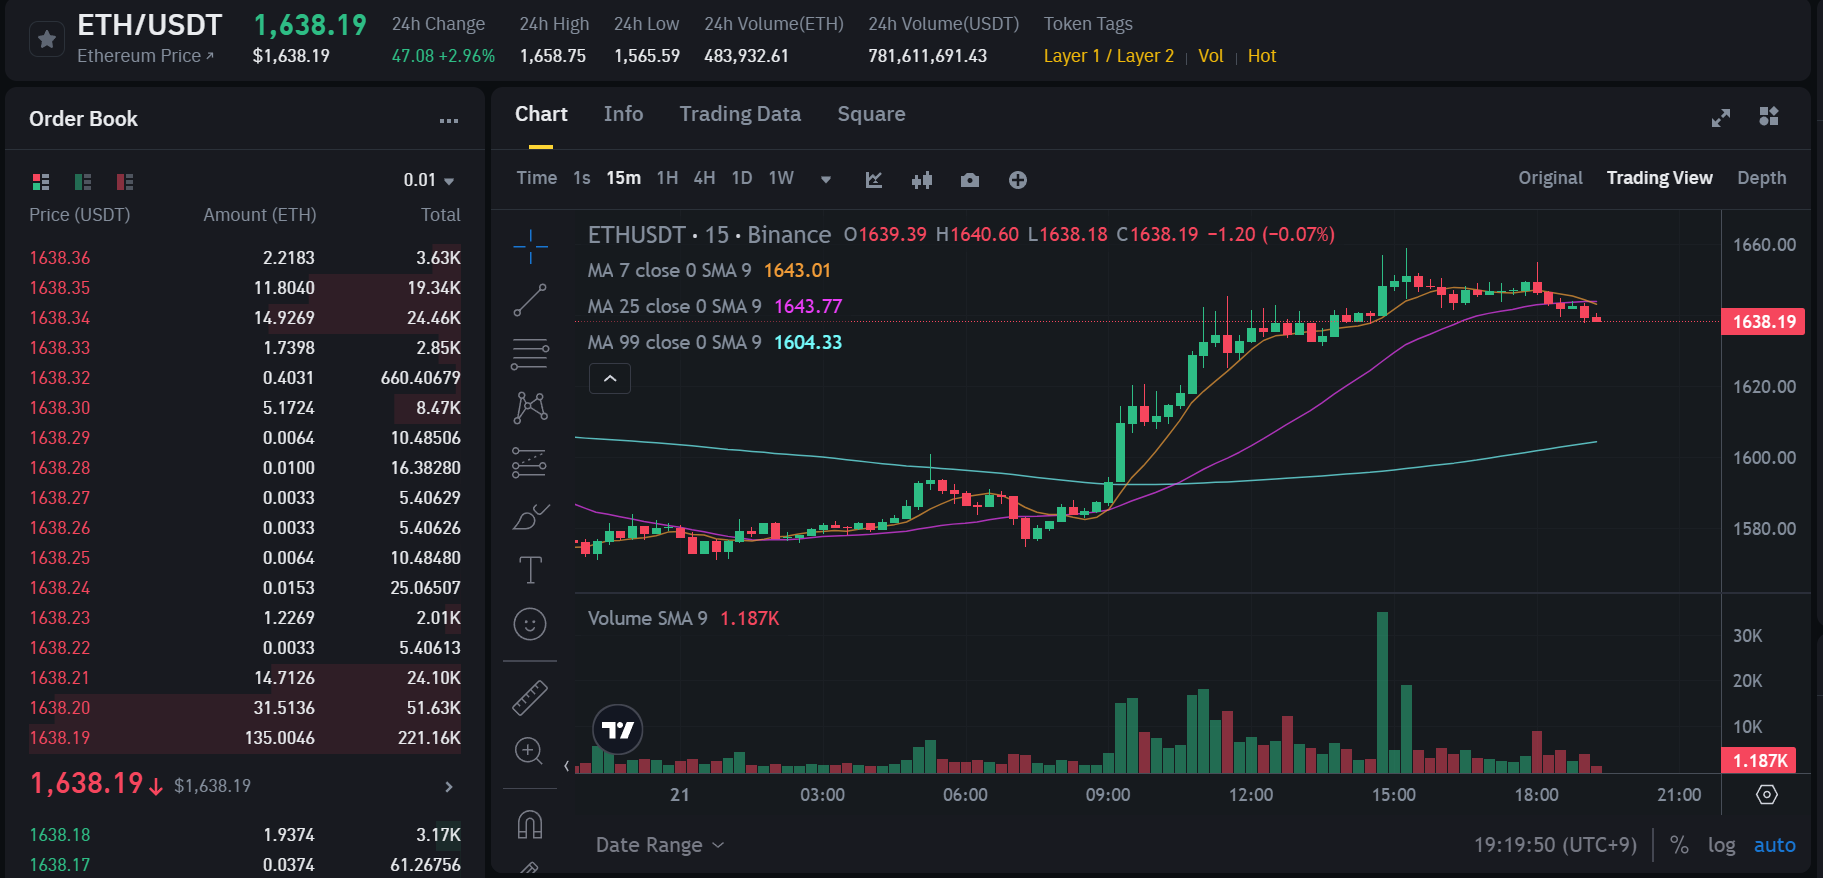Click the plus circle add icon
This screenshot has width=1823, height=878.
coord(1018,180)
